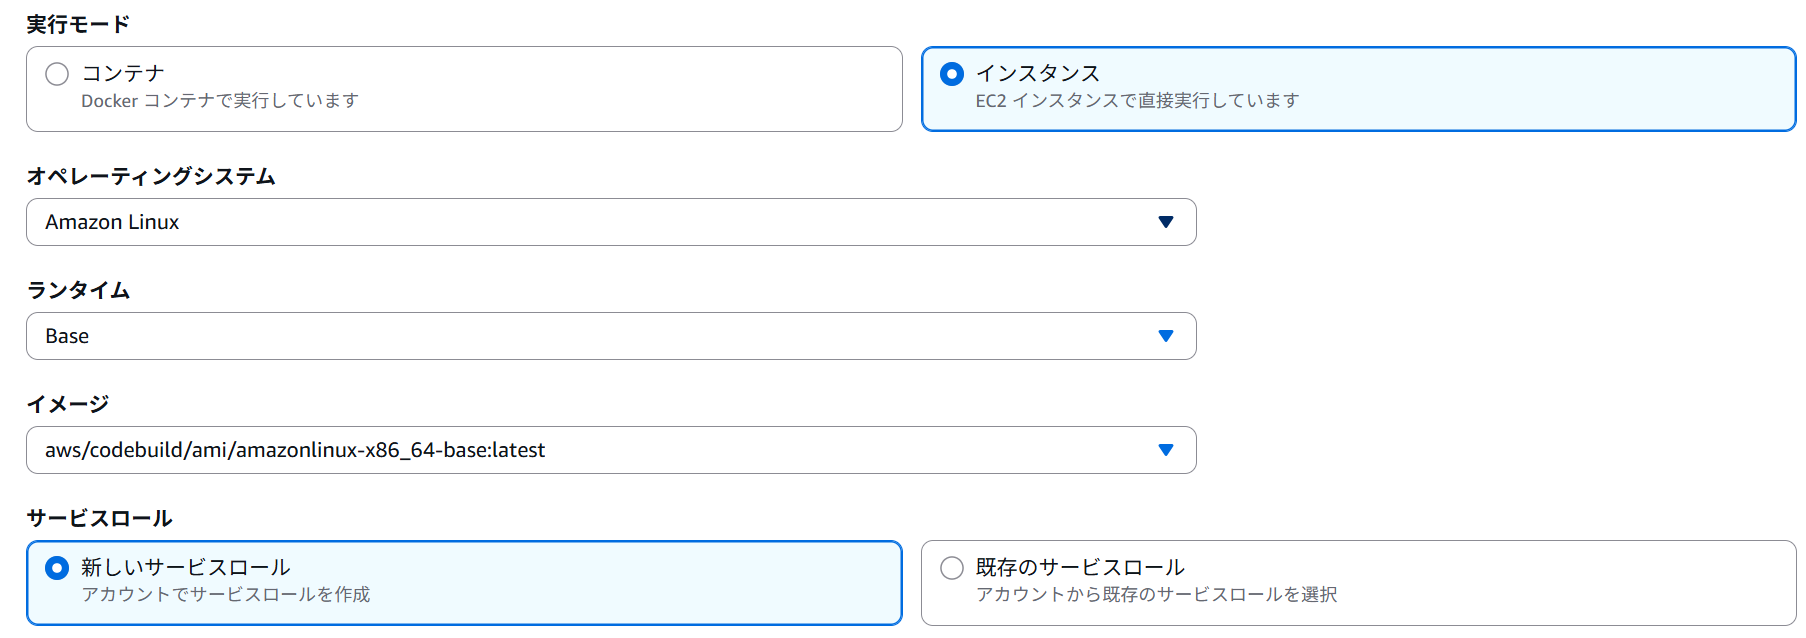Select the インスタンス radio button
The width and height of the screenshot is (1806, 638).
tap(952, 74)
